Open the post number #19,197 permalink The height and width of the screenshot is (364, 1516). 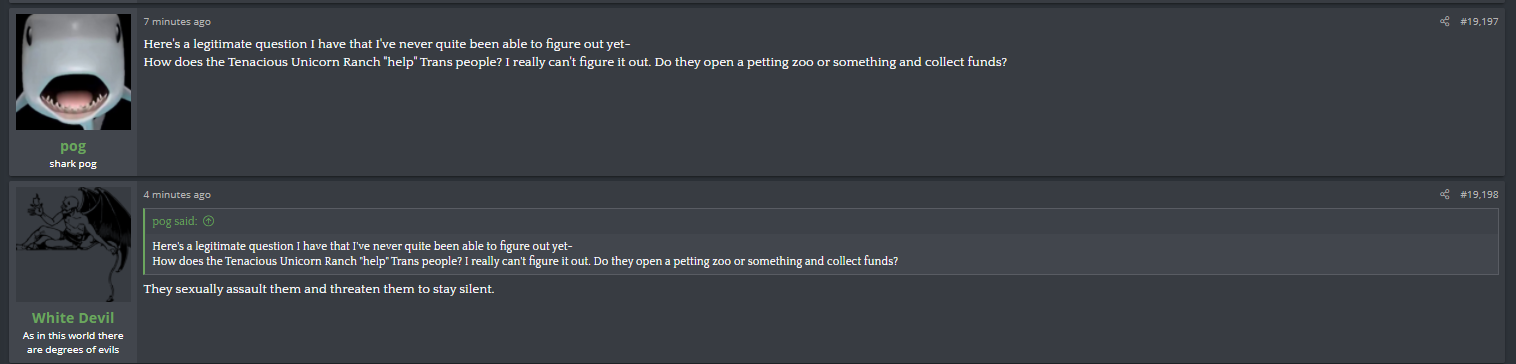click(x=1479, y=22)
